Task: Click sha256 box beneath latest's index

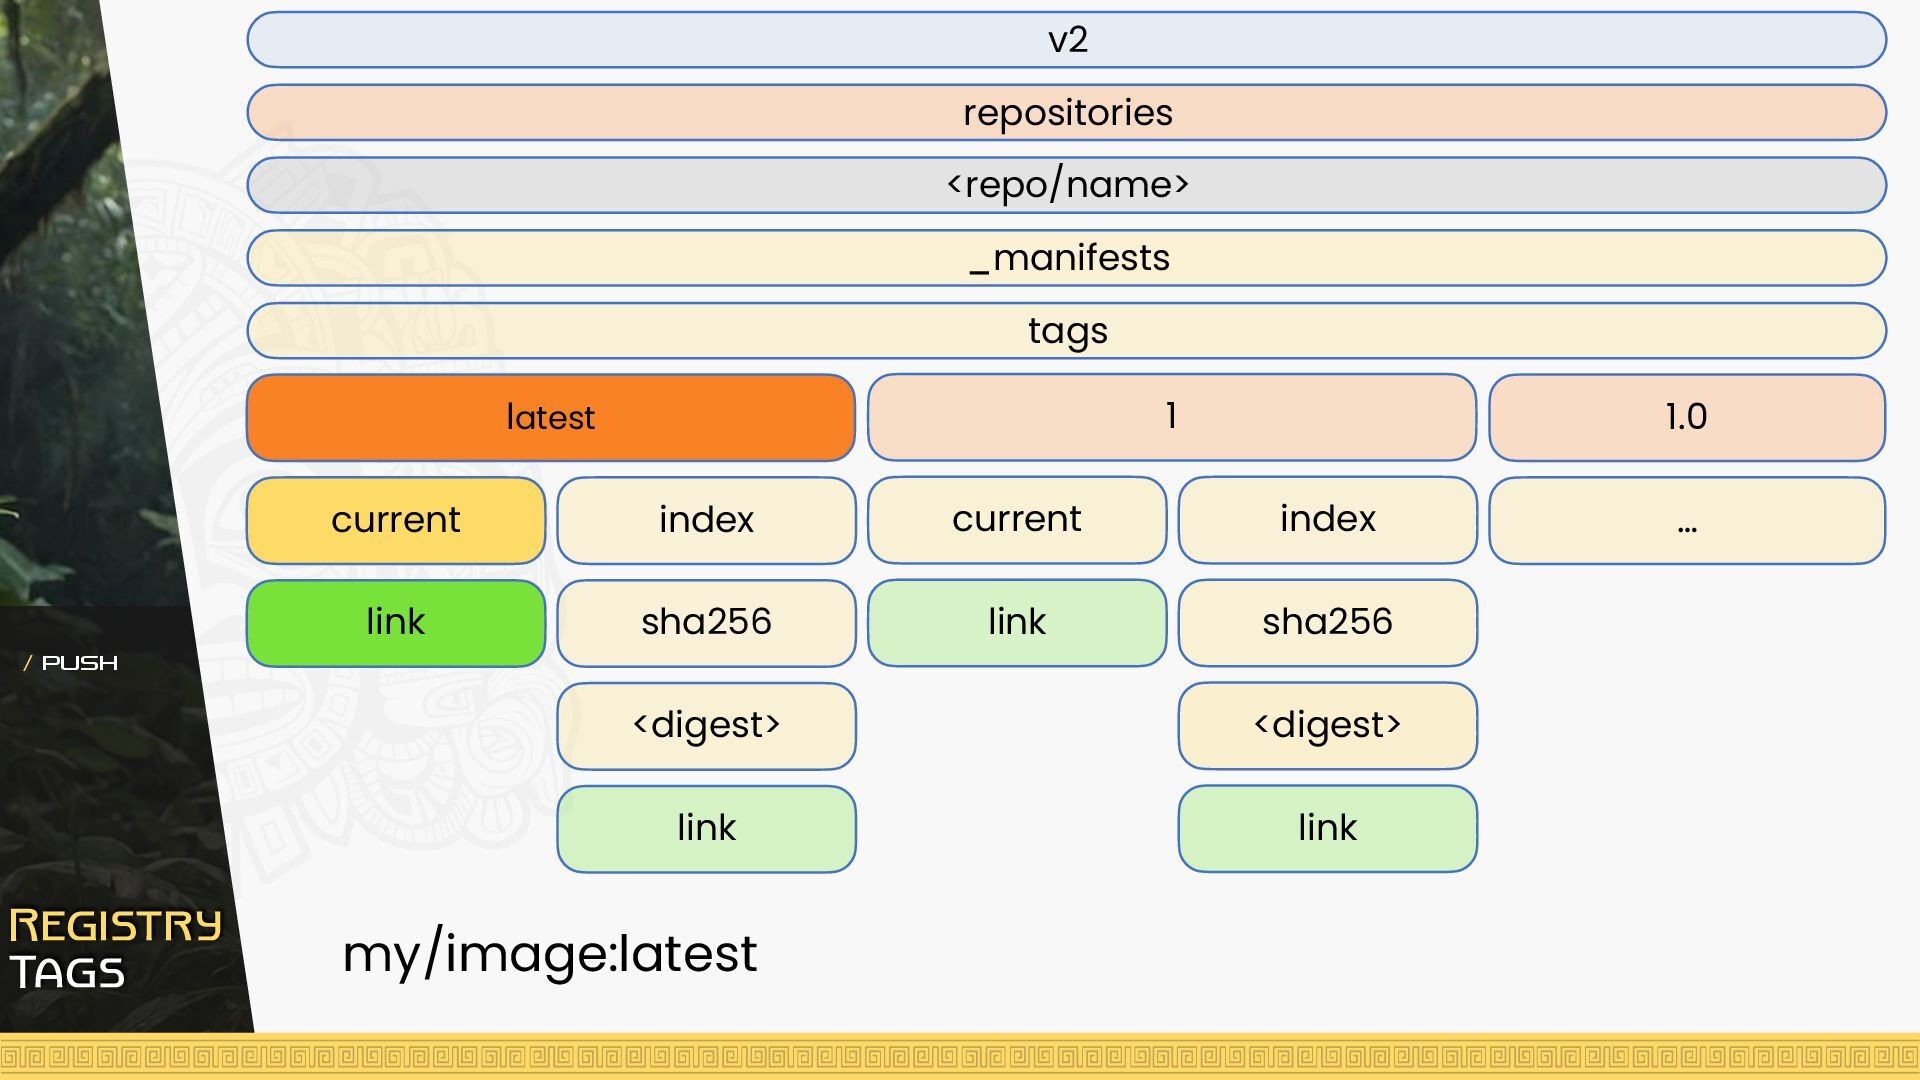Action: (706, 622)
